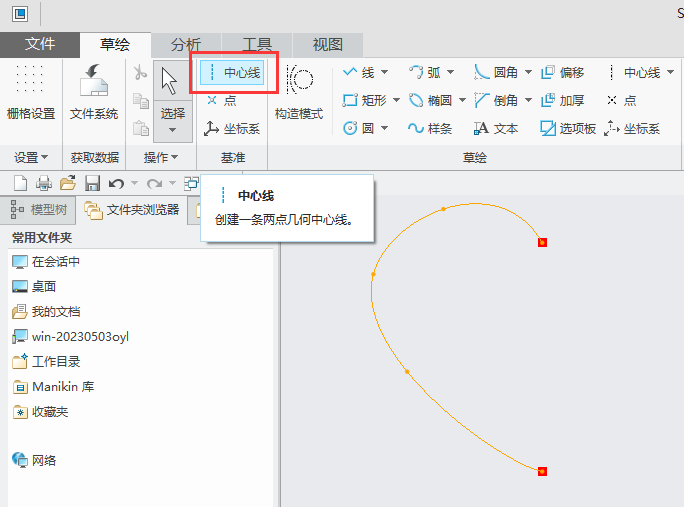Image resolution: width=684 pixels, height=507 pixels.
Task: Select the Chamfer (倒角) tool
Action: (x=496, y=101)
